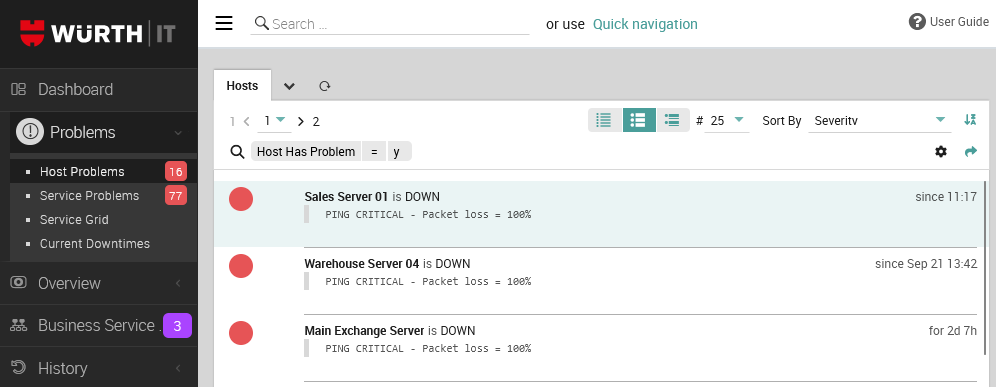This screenshot has width=996, height=387.
Task: Click the filter value y chip
Action: 400,152
